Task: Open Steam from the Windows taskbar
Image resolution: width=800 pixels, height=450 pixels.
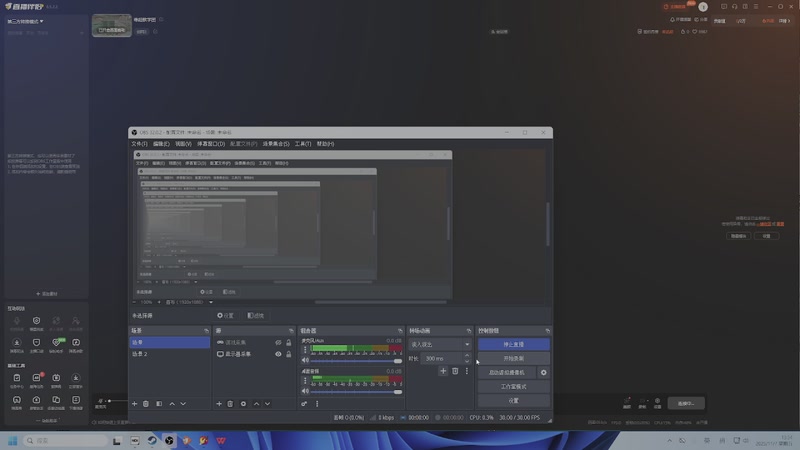Action: [x=152, y=440]
